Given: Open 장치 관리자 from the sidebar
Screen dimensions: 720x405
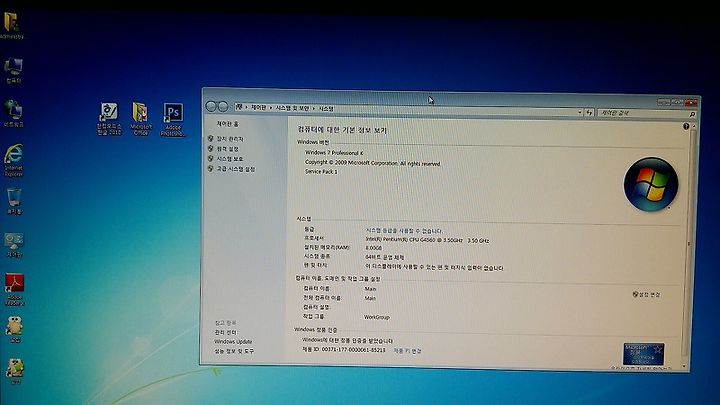Looking at the screenshot, I should tap(230, 139).
